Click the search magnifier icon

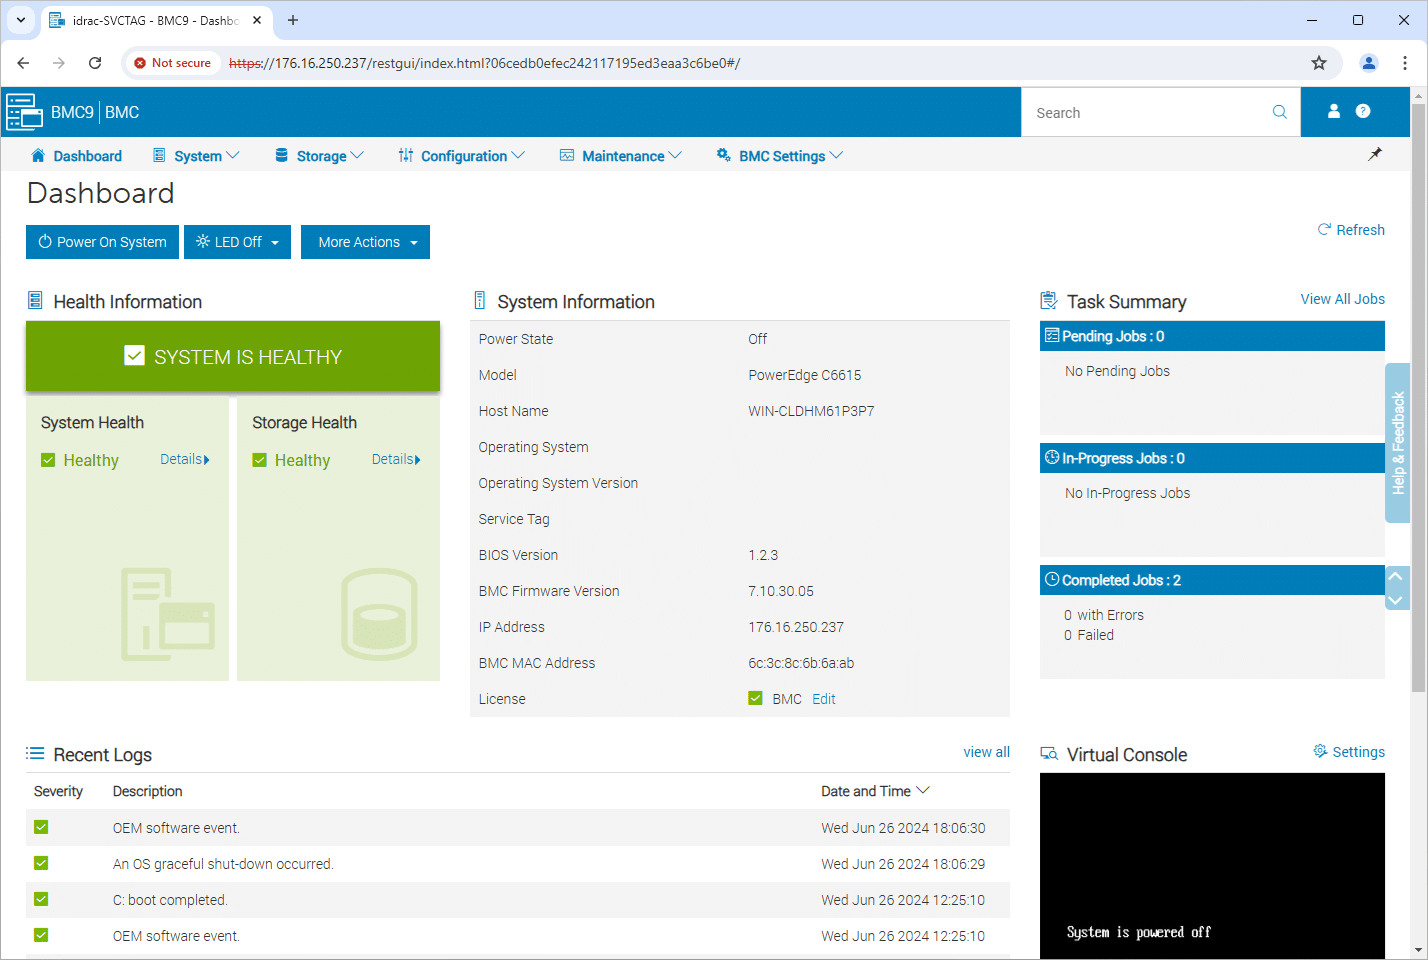click(x=1279, y=112)
